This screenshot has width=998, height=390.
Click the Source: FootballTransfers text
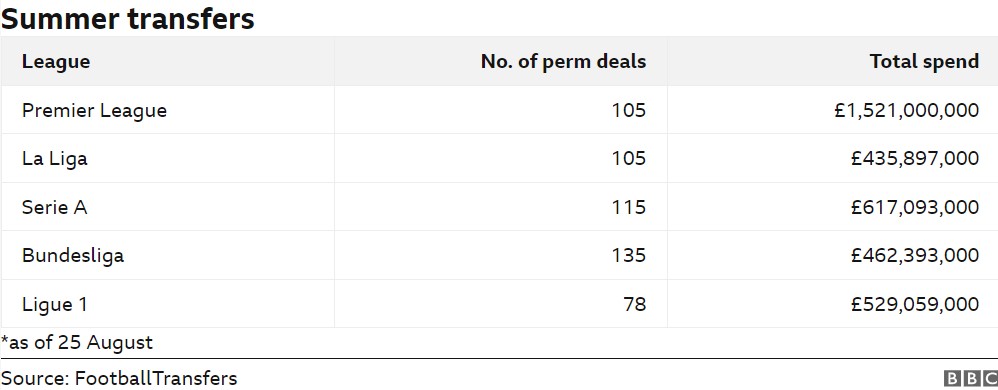click(119, 379)
